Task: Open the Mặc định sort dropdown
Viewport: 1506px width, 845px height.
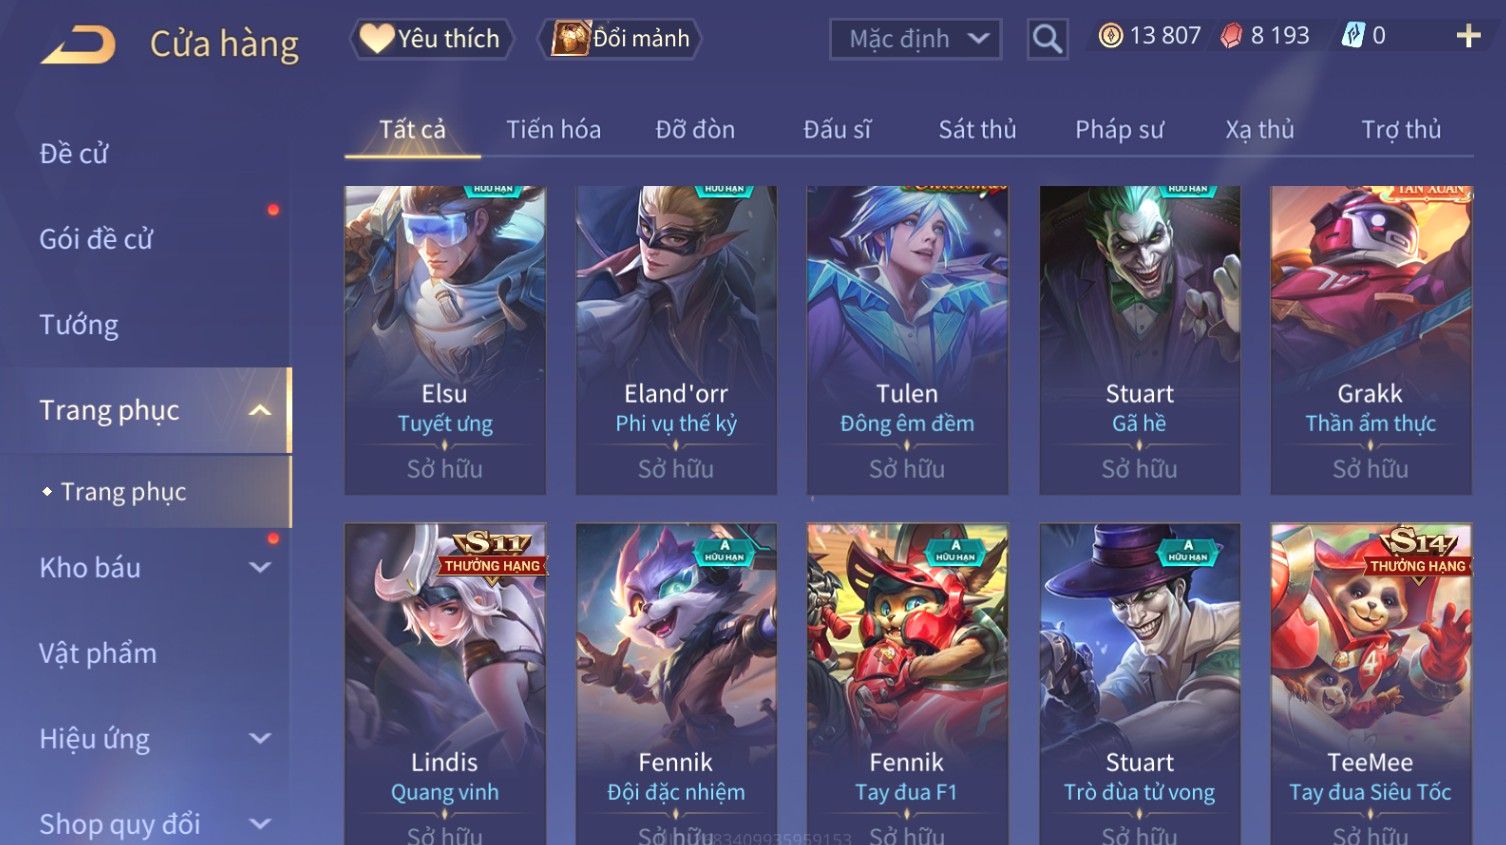Action: (x=915, y=39)
